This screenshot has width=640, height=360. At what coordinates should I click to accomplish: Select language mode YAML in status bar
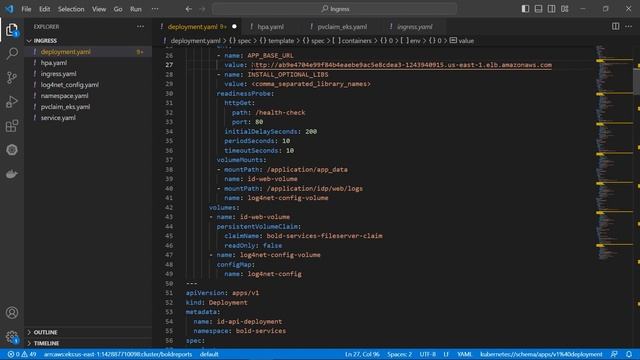464,354
